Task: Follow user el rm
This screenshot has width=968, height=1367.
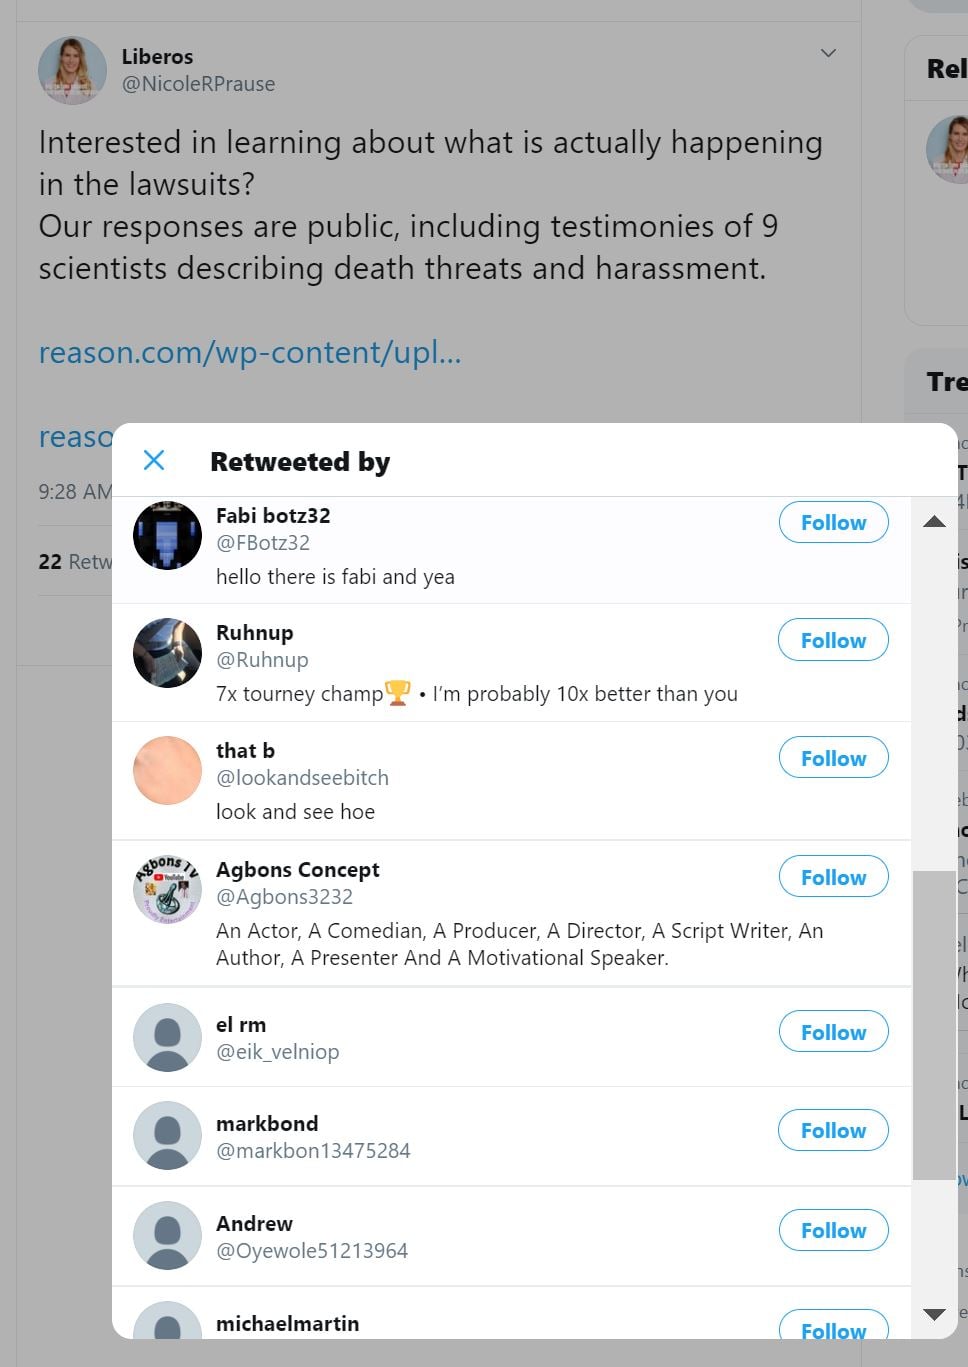Action: click(x=833, y=1033)
